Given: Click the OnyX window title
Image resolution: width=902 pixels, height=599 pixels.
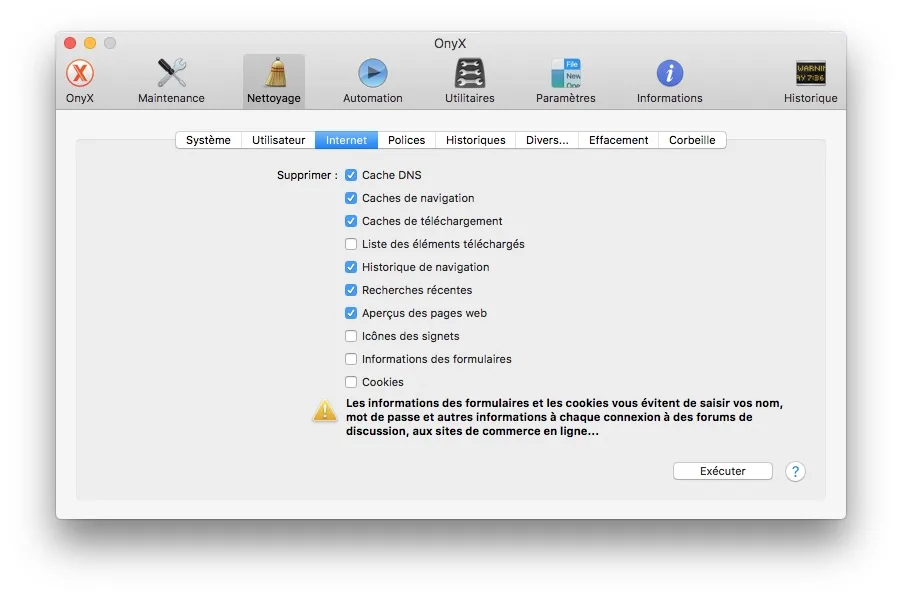Looking at the screenshot, I should pyautogui.click(x=450, y=43).
